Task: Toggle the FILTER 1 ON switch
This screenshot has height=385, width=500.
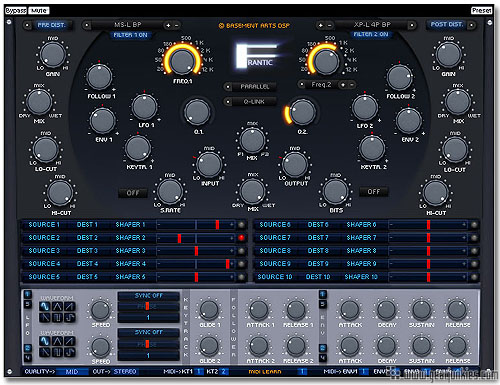Action: tap(130, 35)
